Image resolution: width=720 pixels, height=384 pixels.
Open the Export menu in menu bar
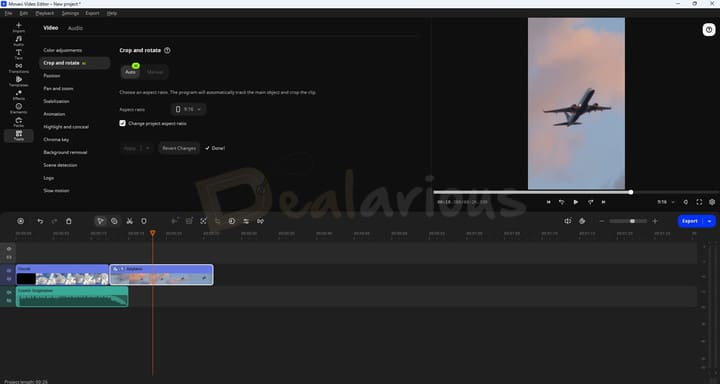click(92, 13)
